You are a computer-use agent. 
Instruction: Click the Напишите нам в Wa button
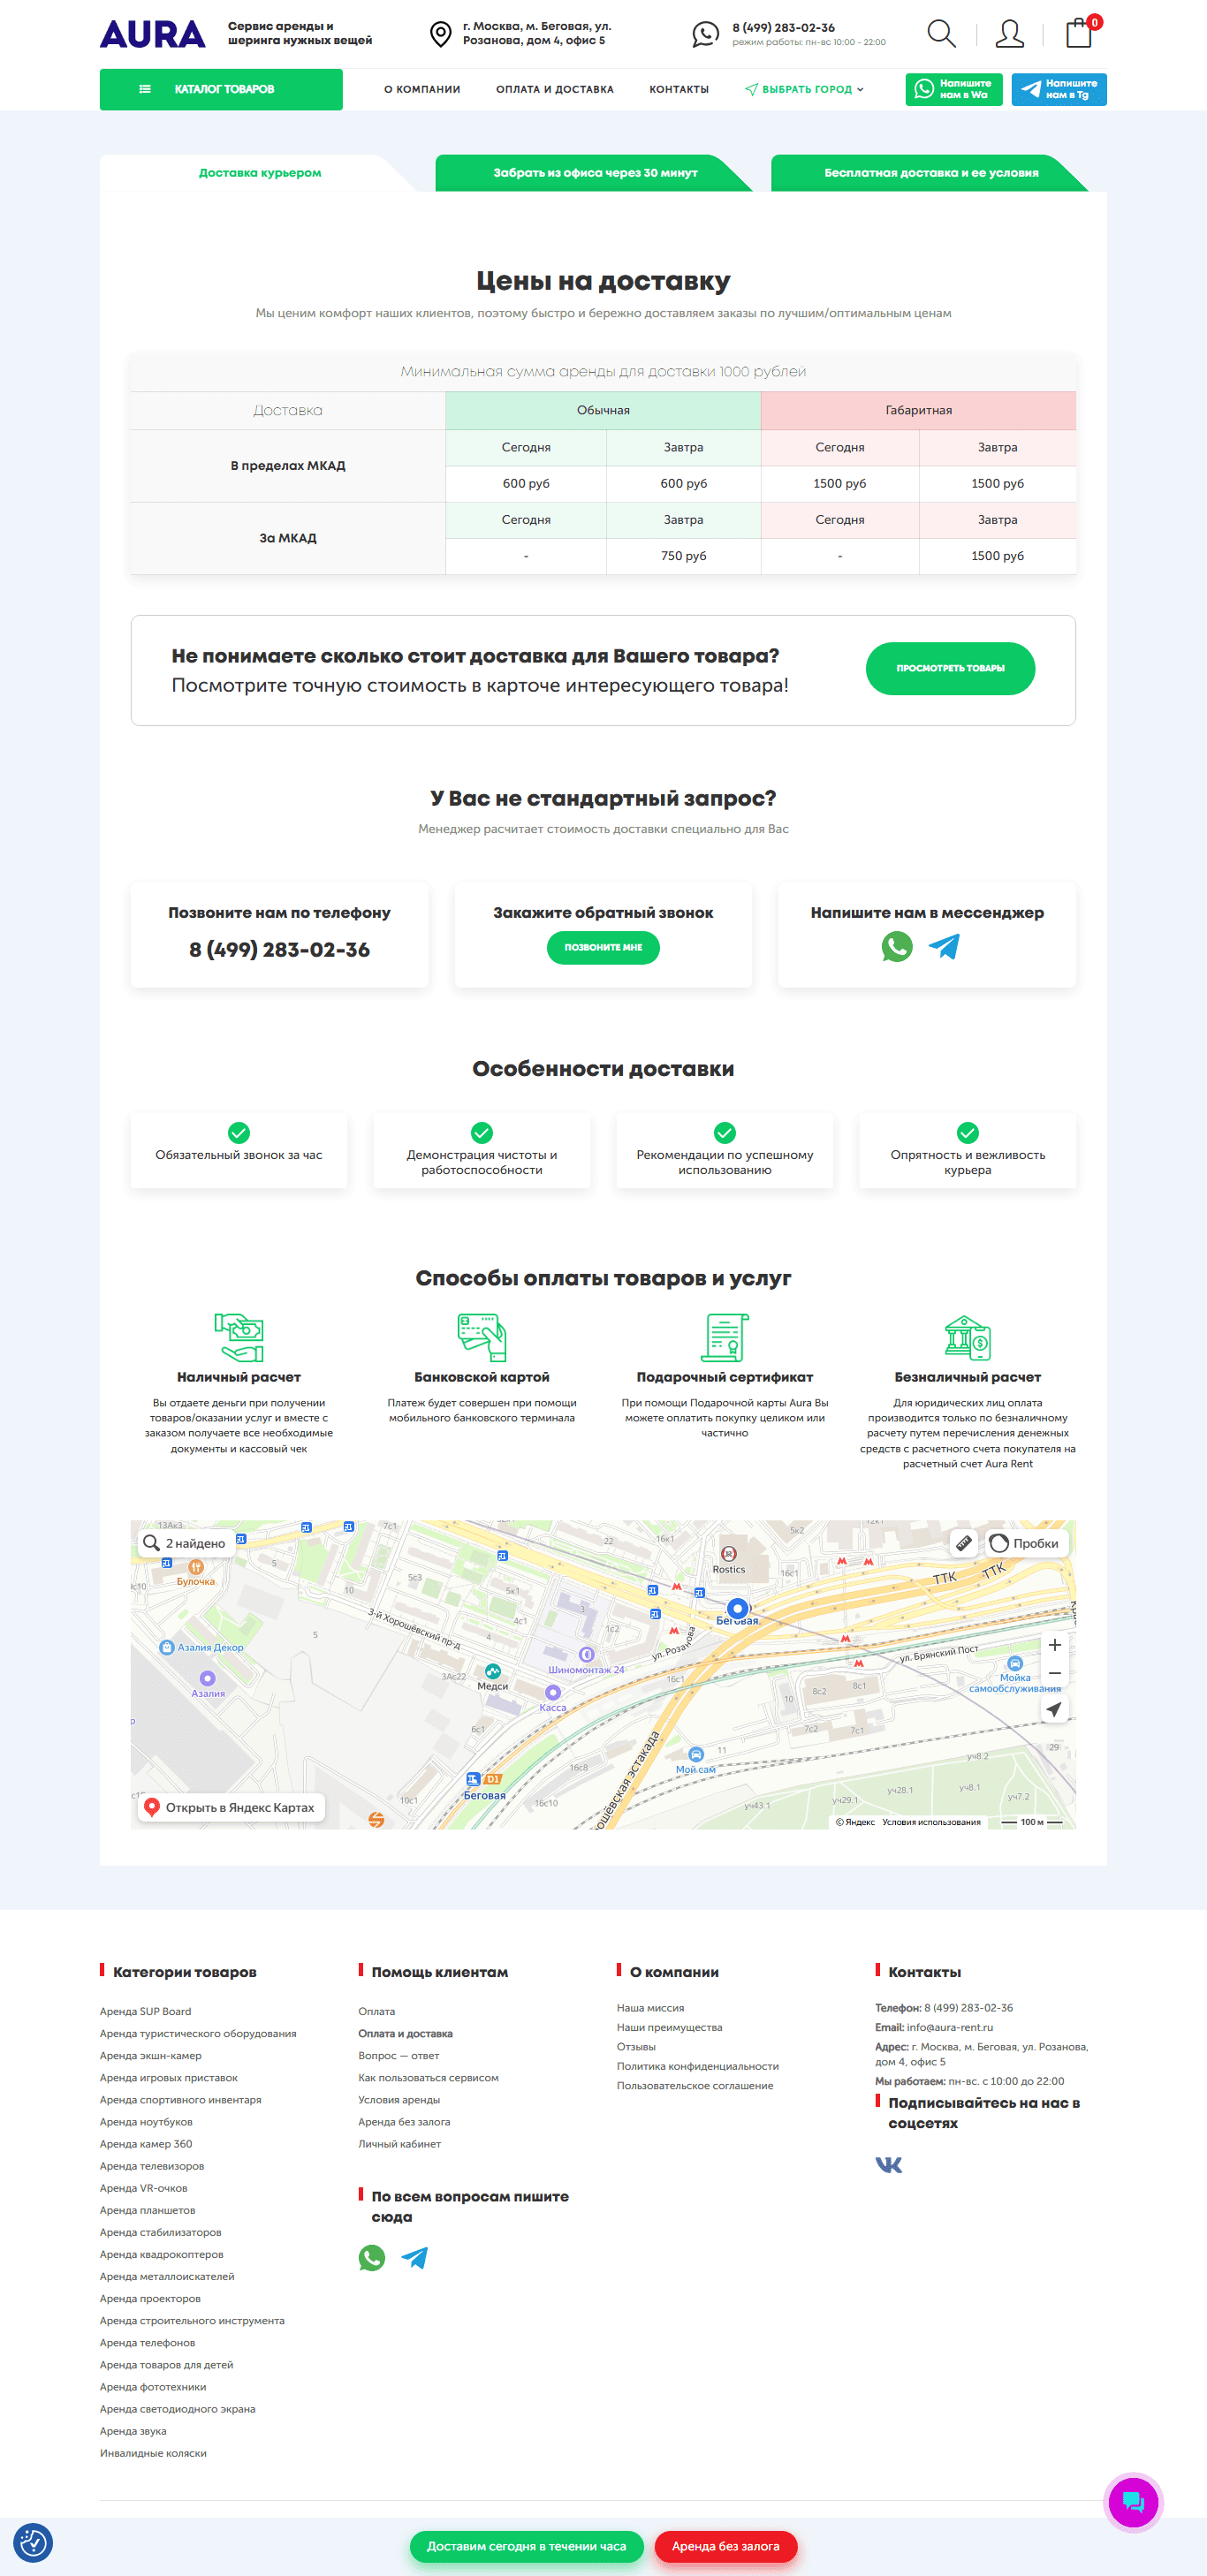954,89
